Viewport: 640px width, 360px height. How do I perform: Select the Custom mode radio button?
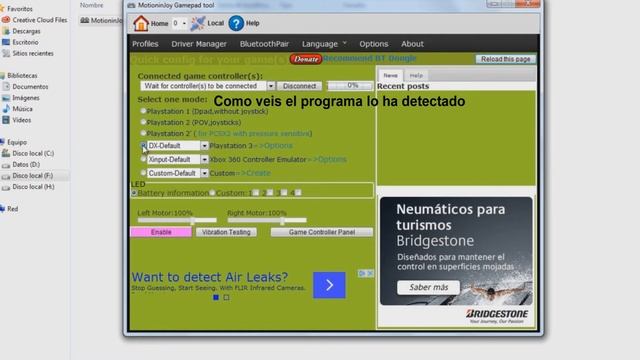(143, 173)
